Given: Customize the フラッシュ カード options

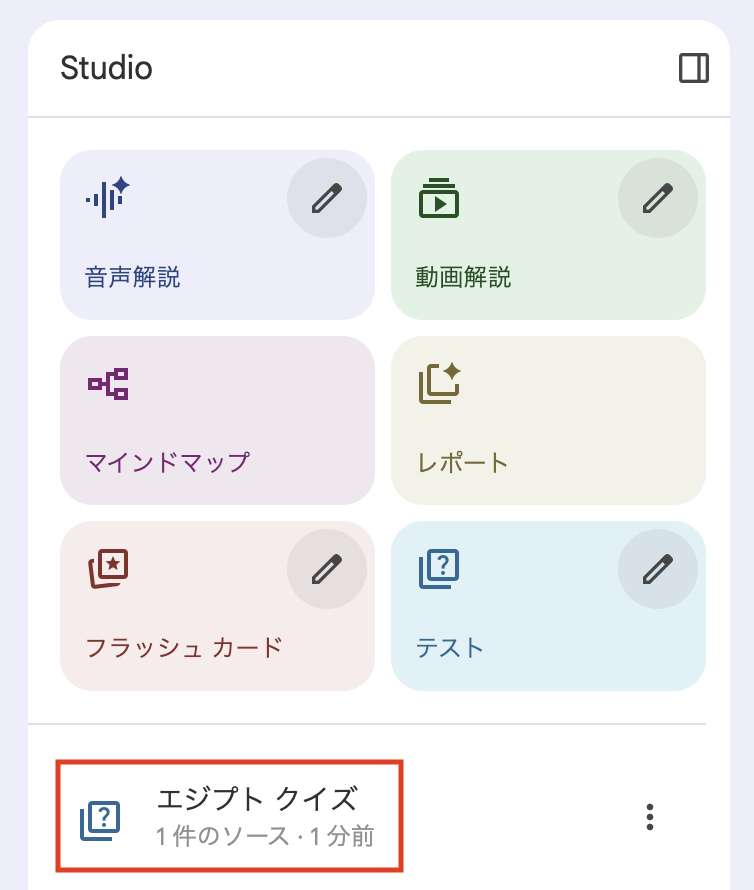Looking at the screenshot, I should (x=326, y=570).
